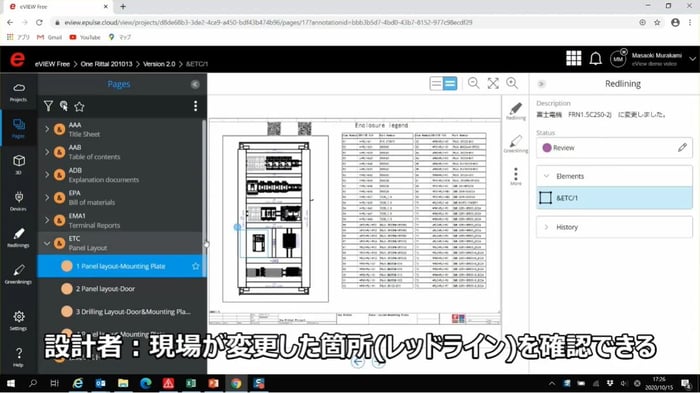Select the Redlining pencil tool
Image resolution: width=700 pixels, height=393 pixels.
point(516,111)
